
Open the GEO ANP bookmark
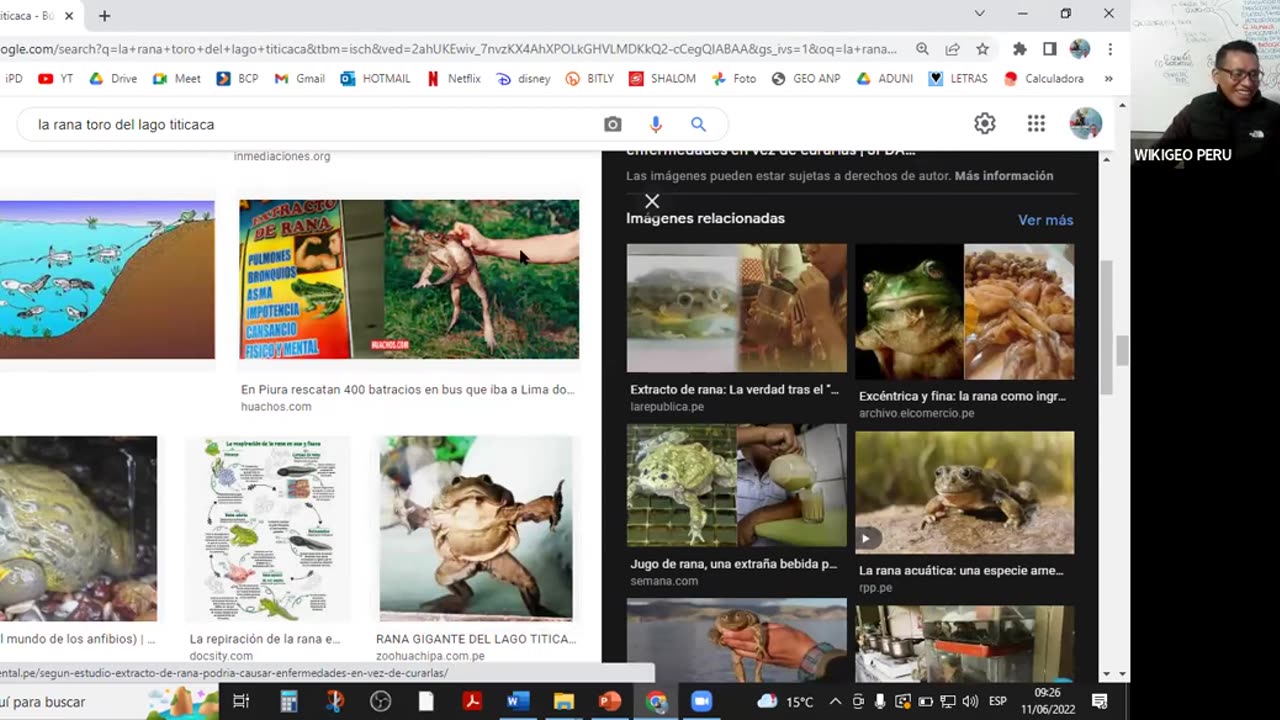[x=806, y=78]
